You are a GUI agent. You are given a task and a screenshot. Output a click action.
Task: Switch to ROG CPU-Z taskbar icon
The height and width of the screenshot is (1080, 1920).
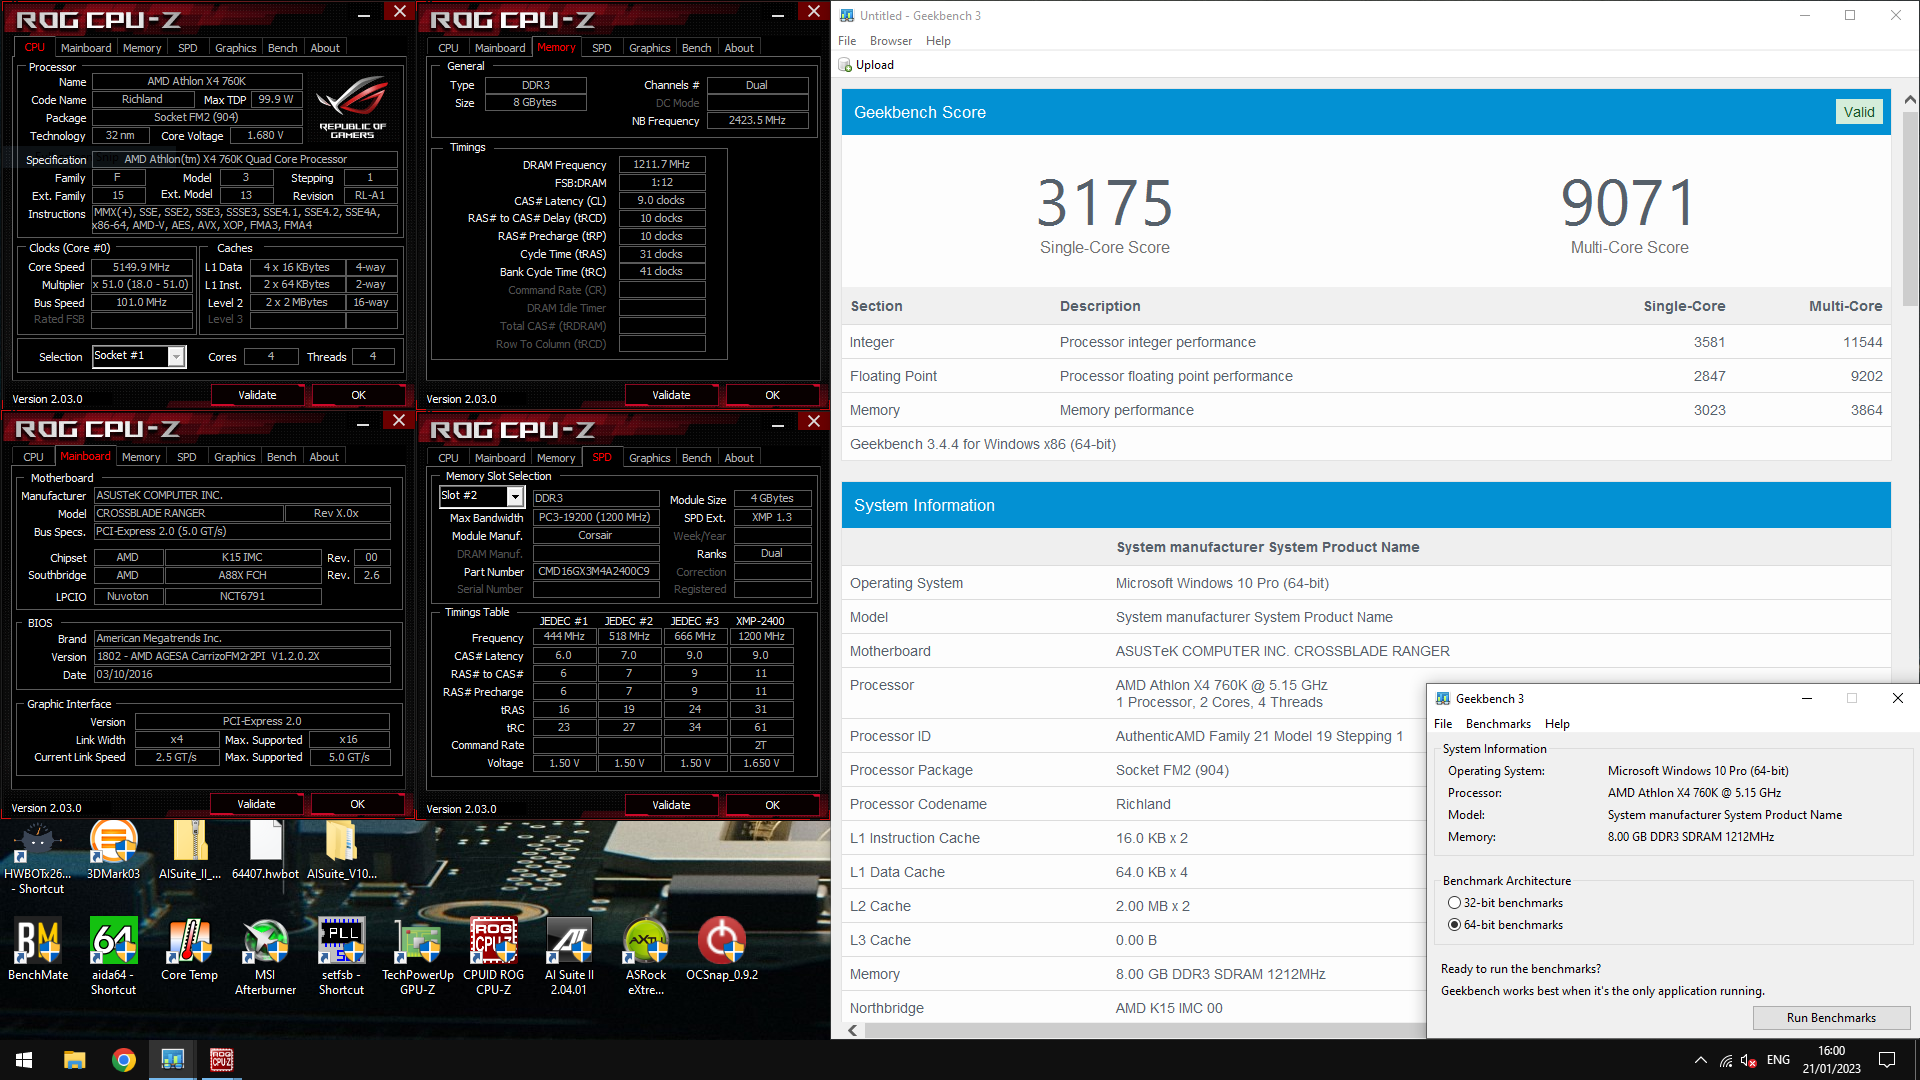pyautogui.click(x=222, y=1060)
